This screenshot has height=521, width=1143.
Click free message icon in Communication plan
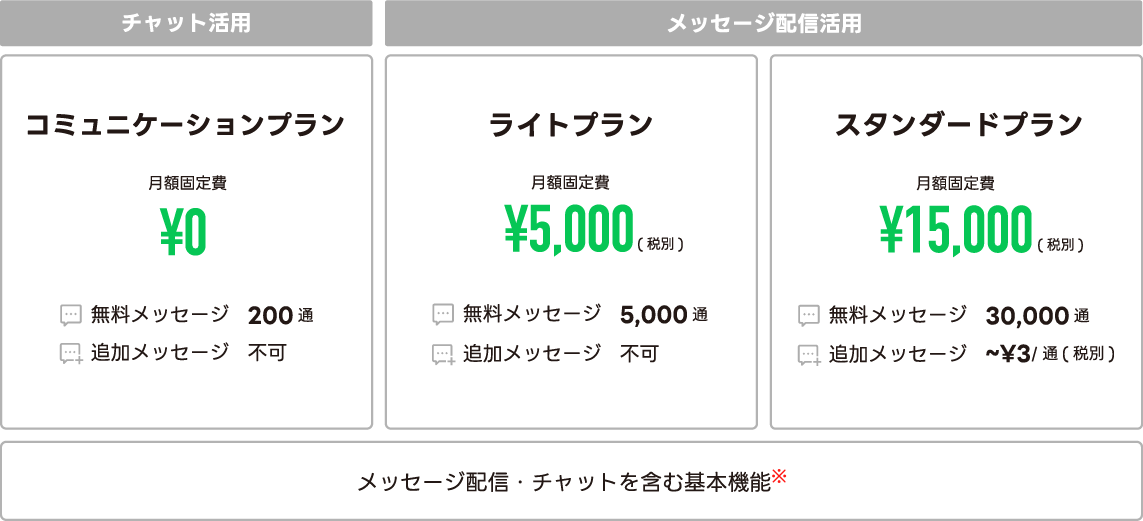coord(71,316)
